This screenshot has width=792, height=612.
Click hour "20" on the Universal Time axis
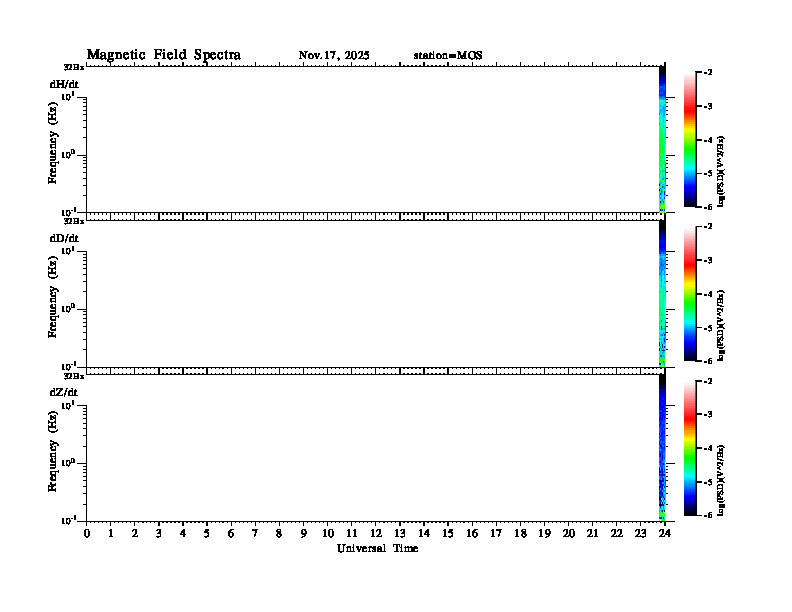point(568,534)
